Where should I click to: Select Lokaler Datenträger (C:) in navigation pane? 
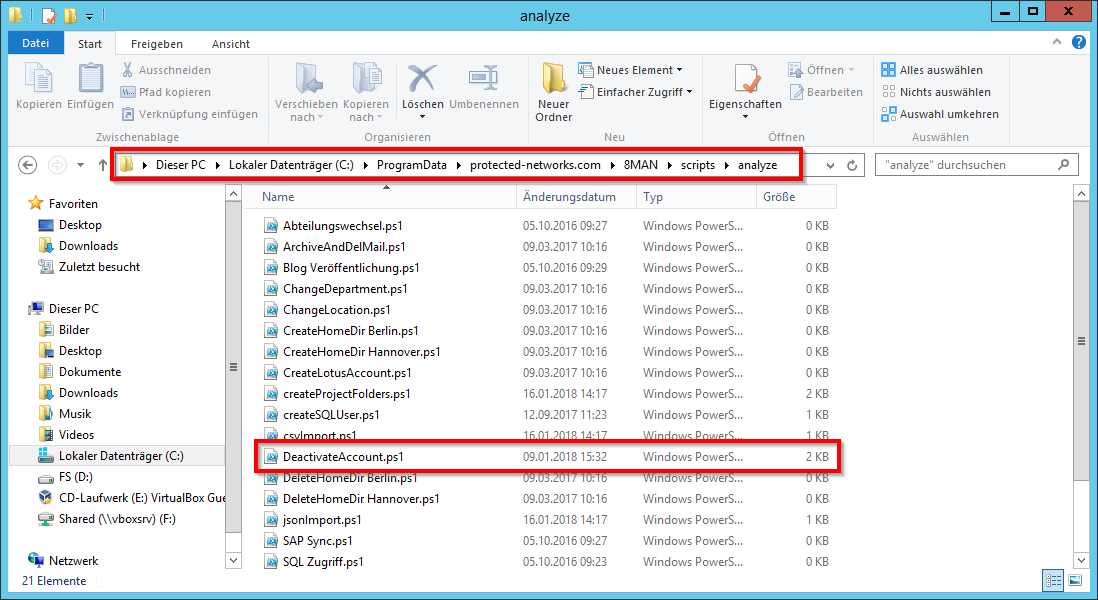coord(120,456)
